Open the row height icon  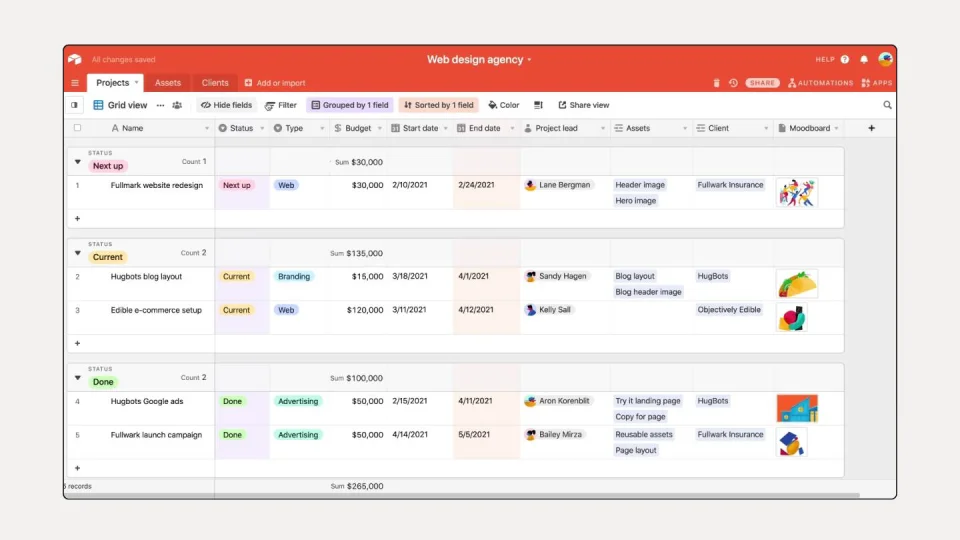point(538,105)
